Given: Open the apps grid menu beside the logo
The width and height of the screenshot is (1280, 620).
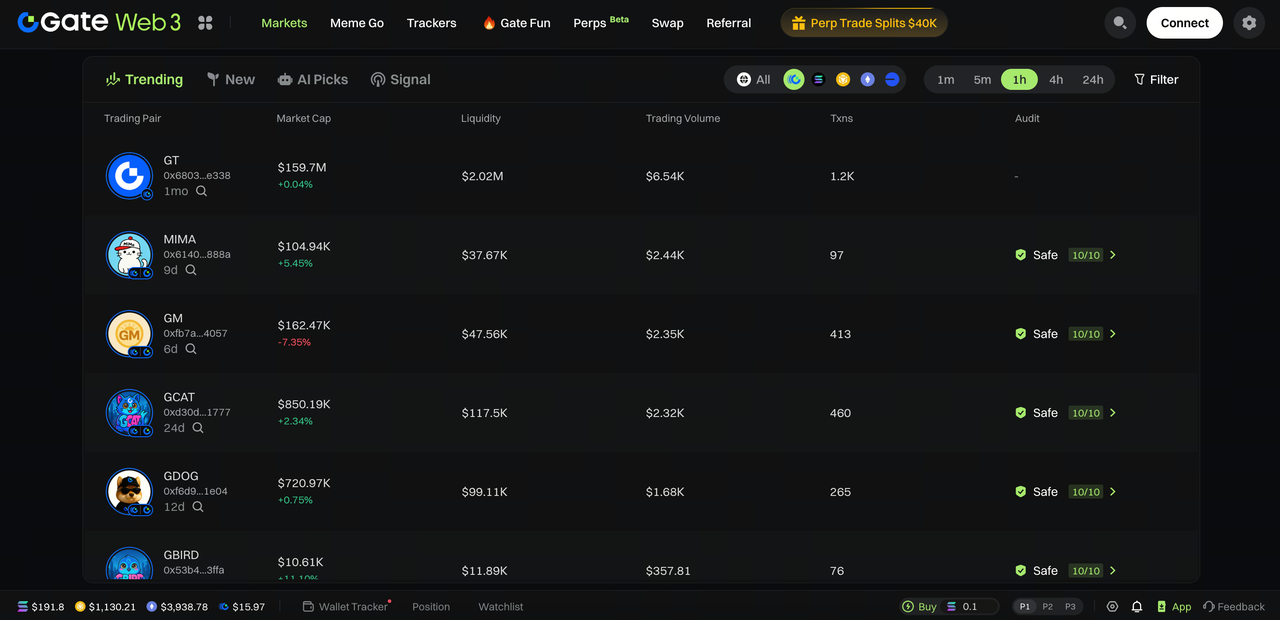Looking at the screenshot, I should coord(205,23).
